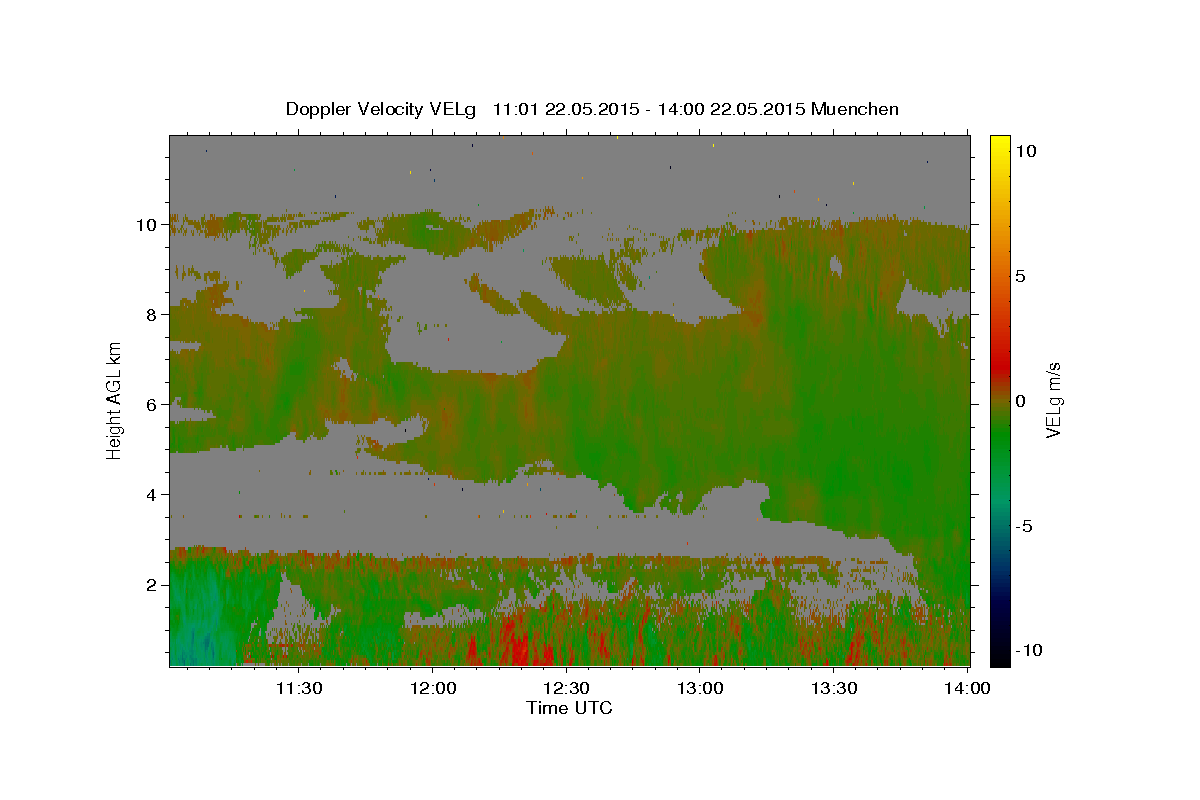1200x800 pixels.
Task: Click the "VELg m/s" colorbar label
Action: pyautogui.click(x=1053, y=402)
